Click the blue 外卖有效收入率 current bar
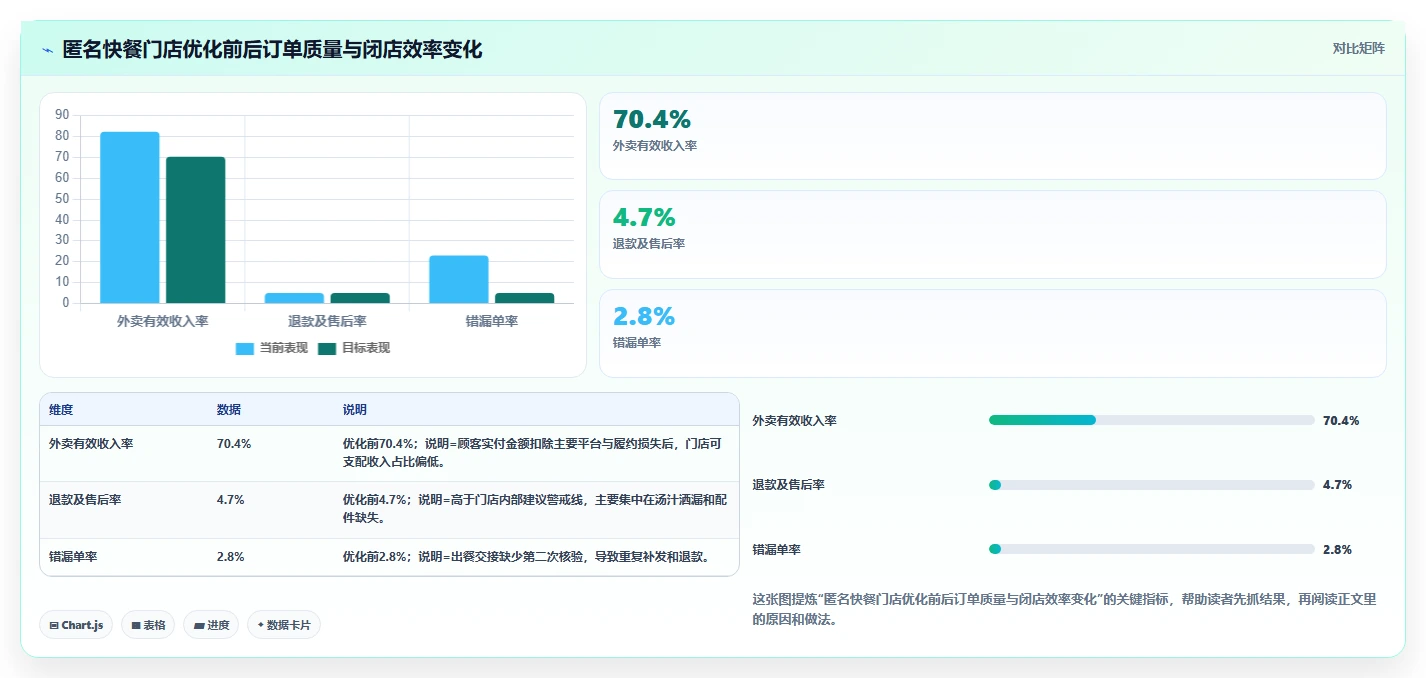The width and height of the screenshot is (1426, 678). pos(130,217)
